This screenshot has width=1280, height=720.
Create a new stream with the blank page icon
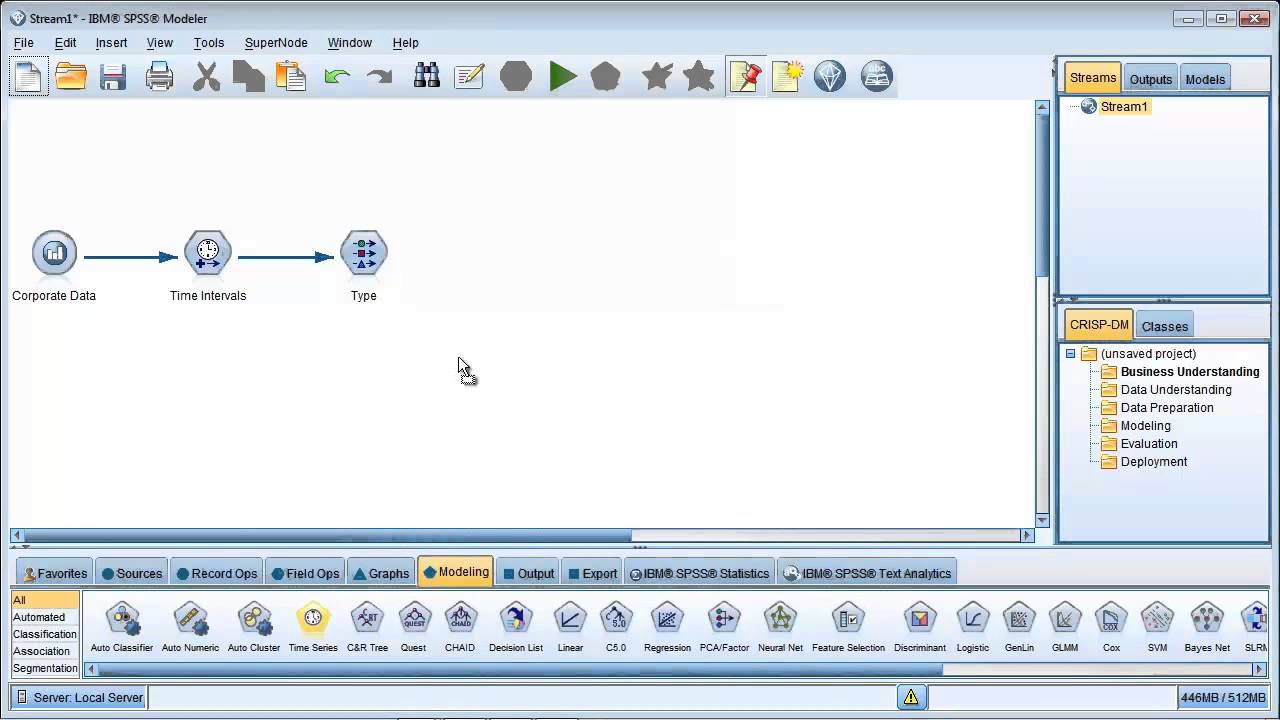(29, 77)
